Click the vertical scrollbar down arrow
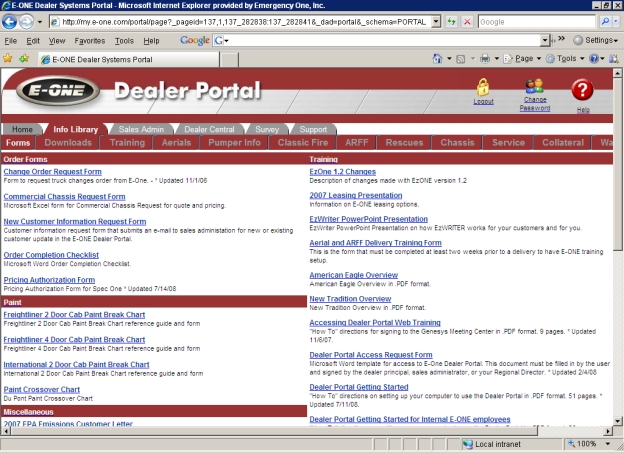624x453 pixels. (x=617, y=421)
